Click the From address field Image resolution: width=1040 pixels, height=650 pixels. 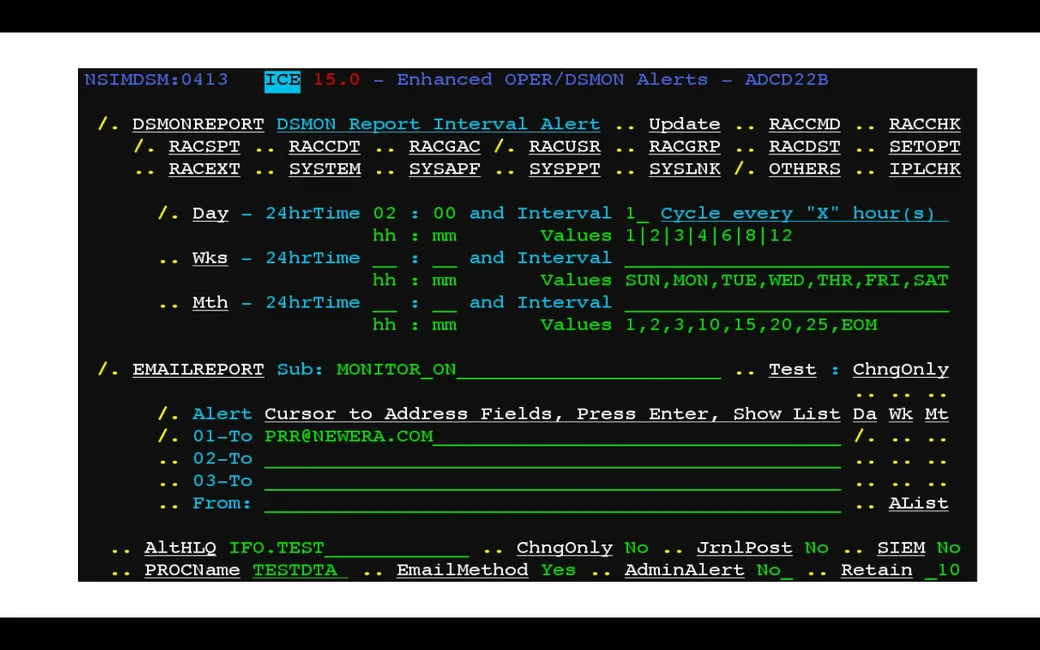pyautogui.click(x=552, y=503)
